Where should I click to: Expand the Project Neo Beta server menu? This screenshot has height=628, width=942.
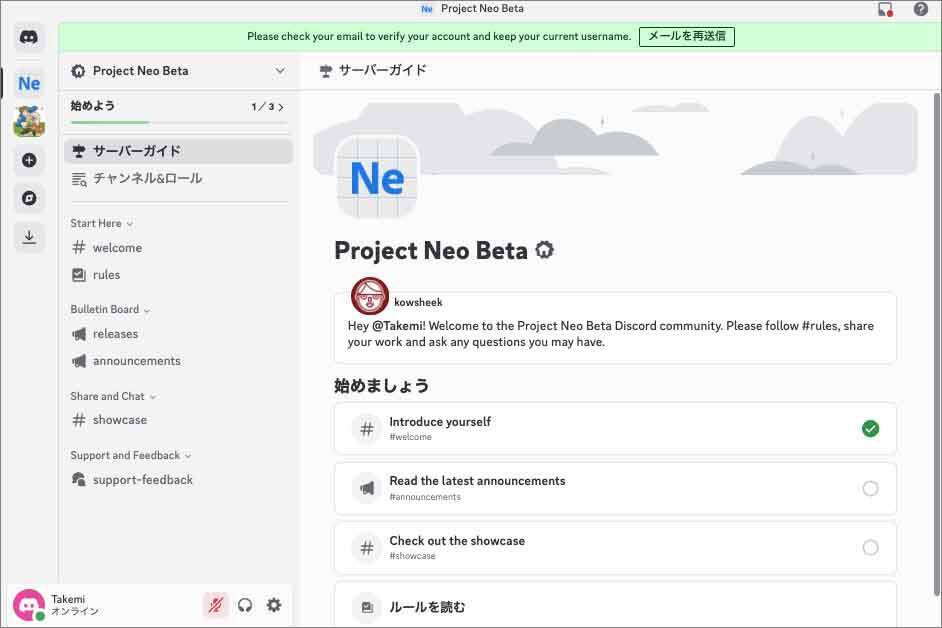(x=280, y=71)
